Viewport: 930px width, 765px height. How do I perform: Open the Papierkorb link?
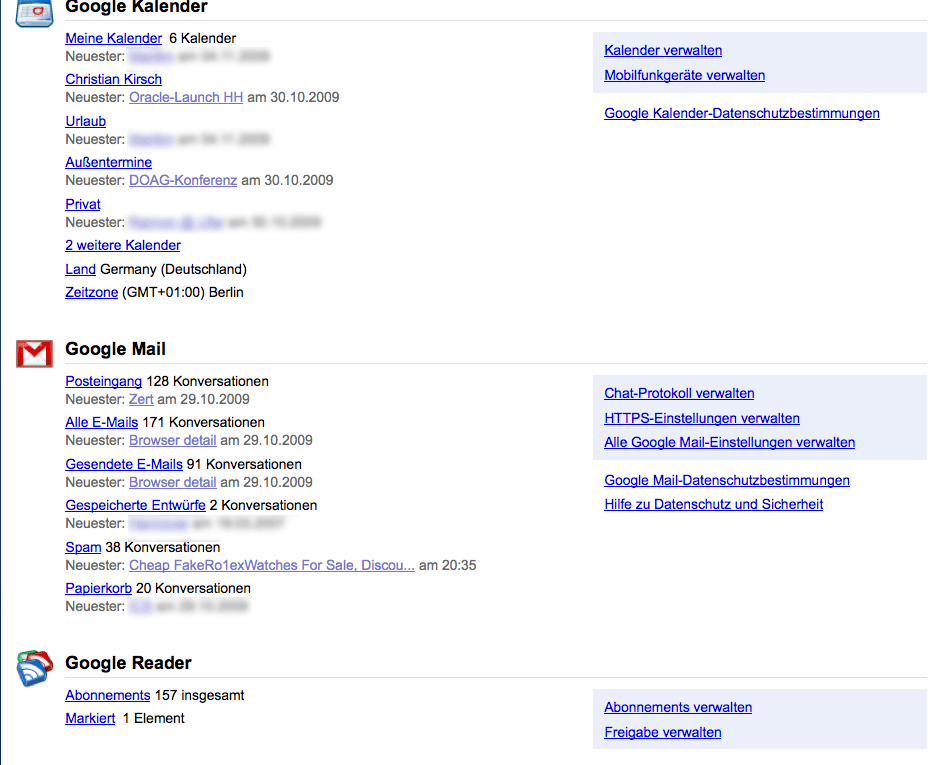tap(98, 588)
